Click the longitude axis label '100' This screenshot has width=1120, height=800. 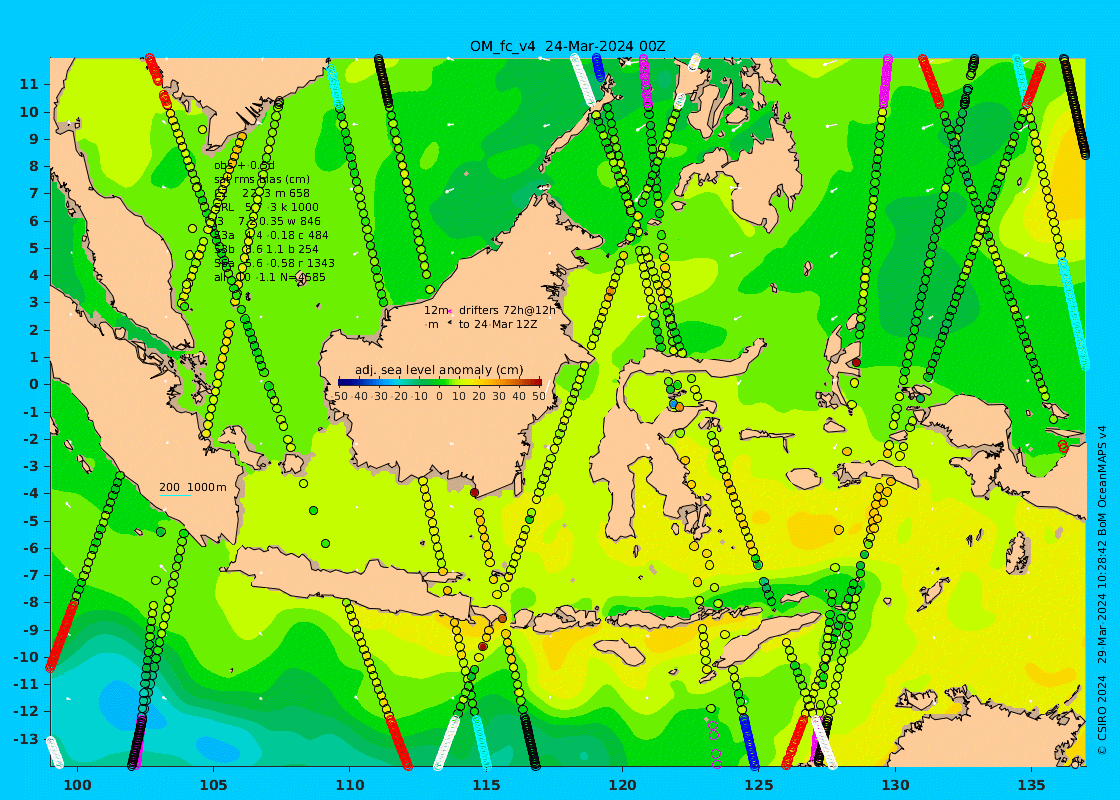[77, 786]
